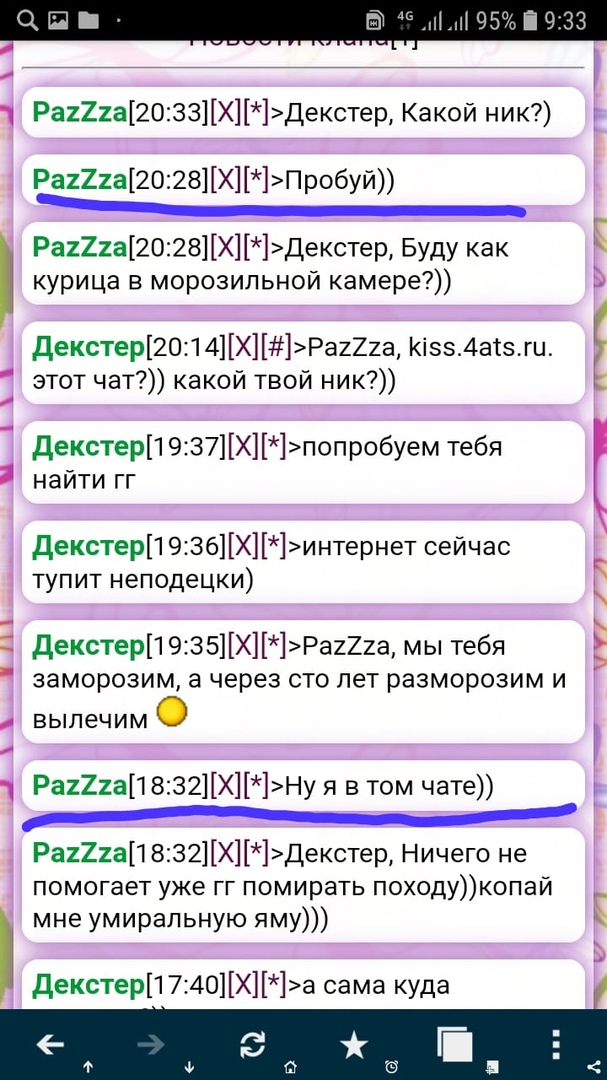Bookmark the page with the star icon
607x1080 pixels.
354,1045
